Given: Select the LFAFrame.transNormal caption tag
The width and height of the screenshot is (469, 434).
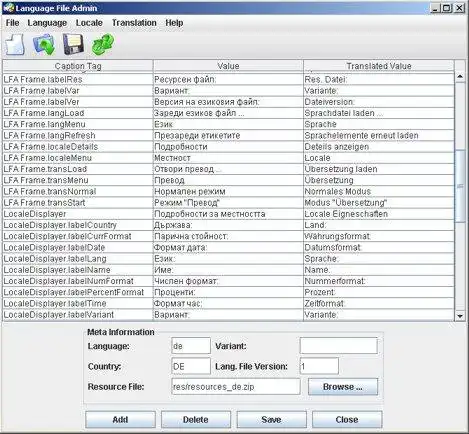Looking at the screenshot, I should tap(50, 191).
